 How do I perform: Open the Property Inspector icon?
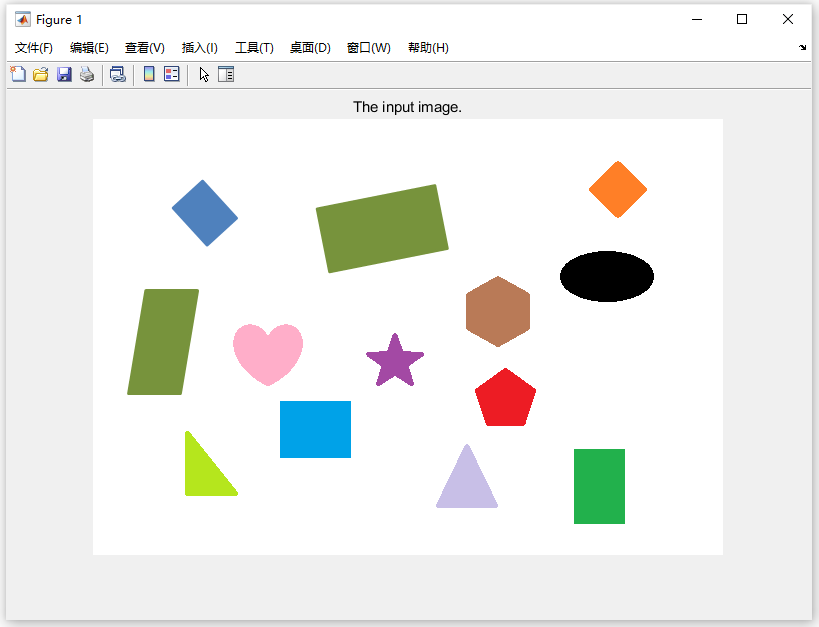[x=226, y=74]
